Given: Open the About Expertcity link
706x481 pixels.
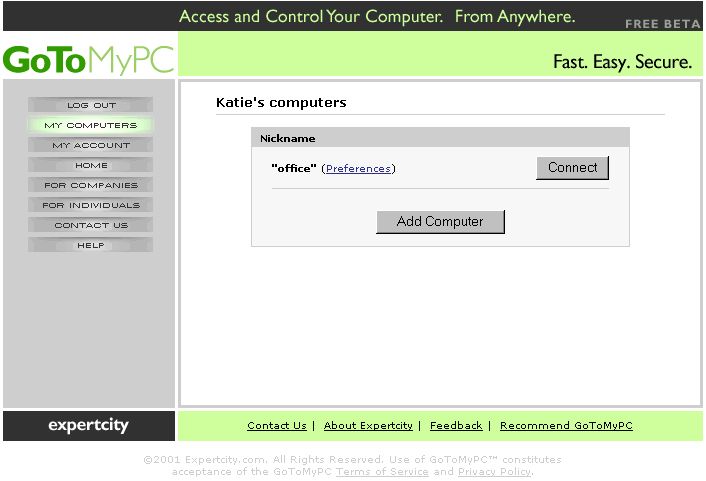Looking at the screenshot, I should (368, 426).
